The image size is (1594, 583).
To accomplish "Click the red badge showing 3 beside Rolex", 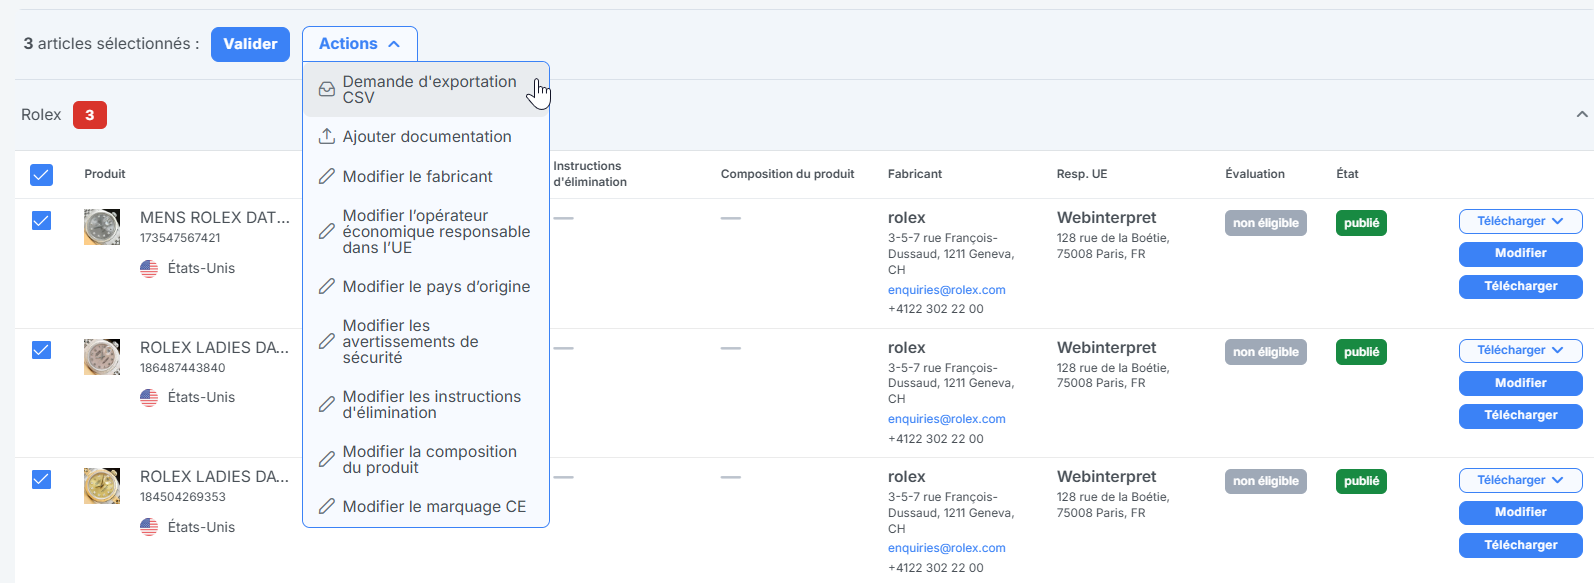I will (x=90, y=115).
